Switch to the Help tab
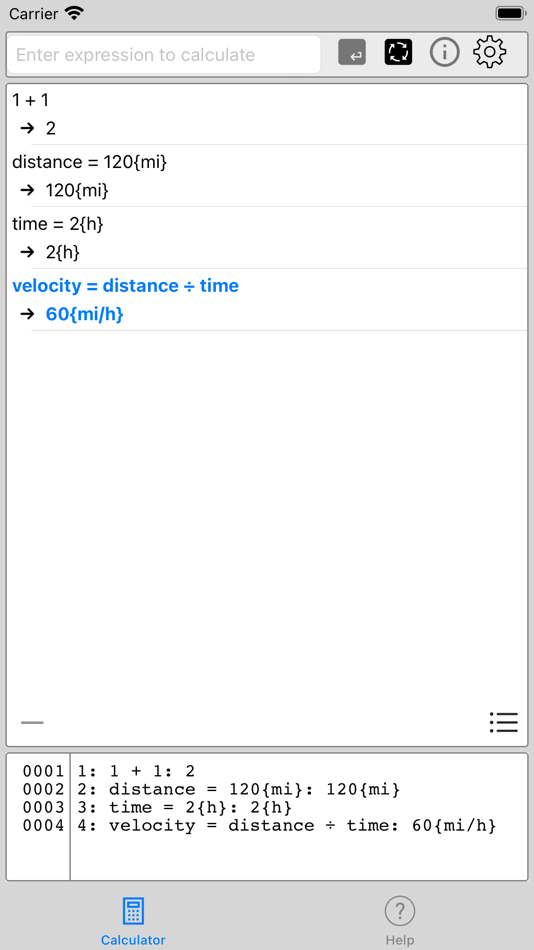The width and height of the screenshot is (534, 950). (x=399, y=922)
